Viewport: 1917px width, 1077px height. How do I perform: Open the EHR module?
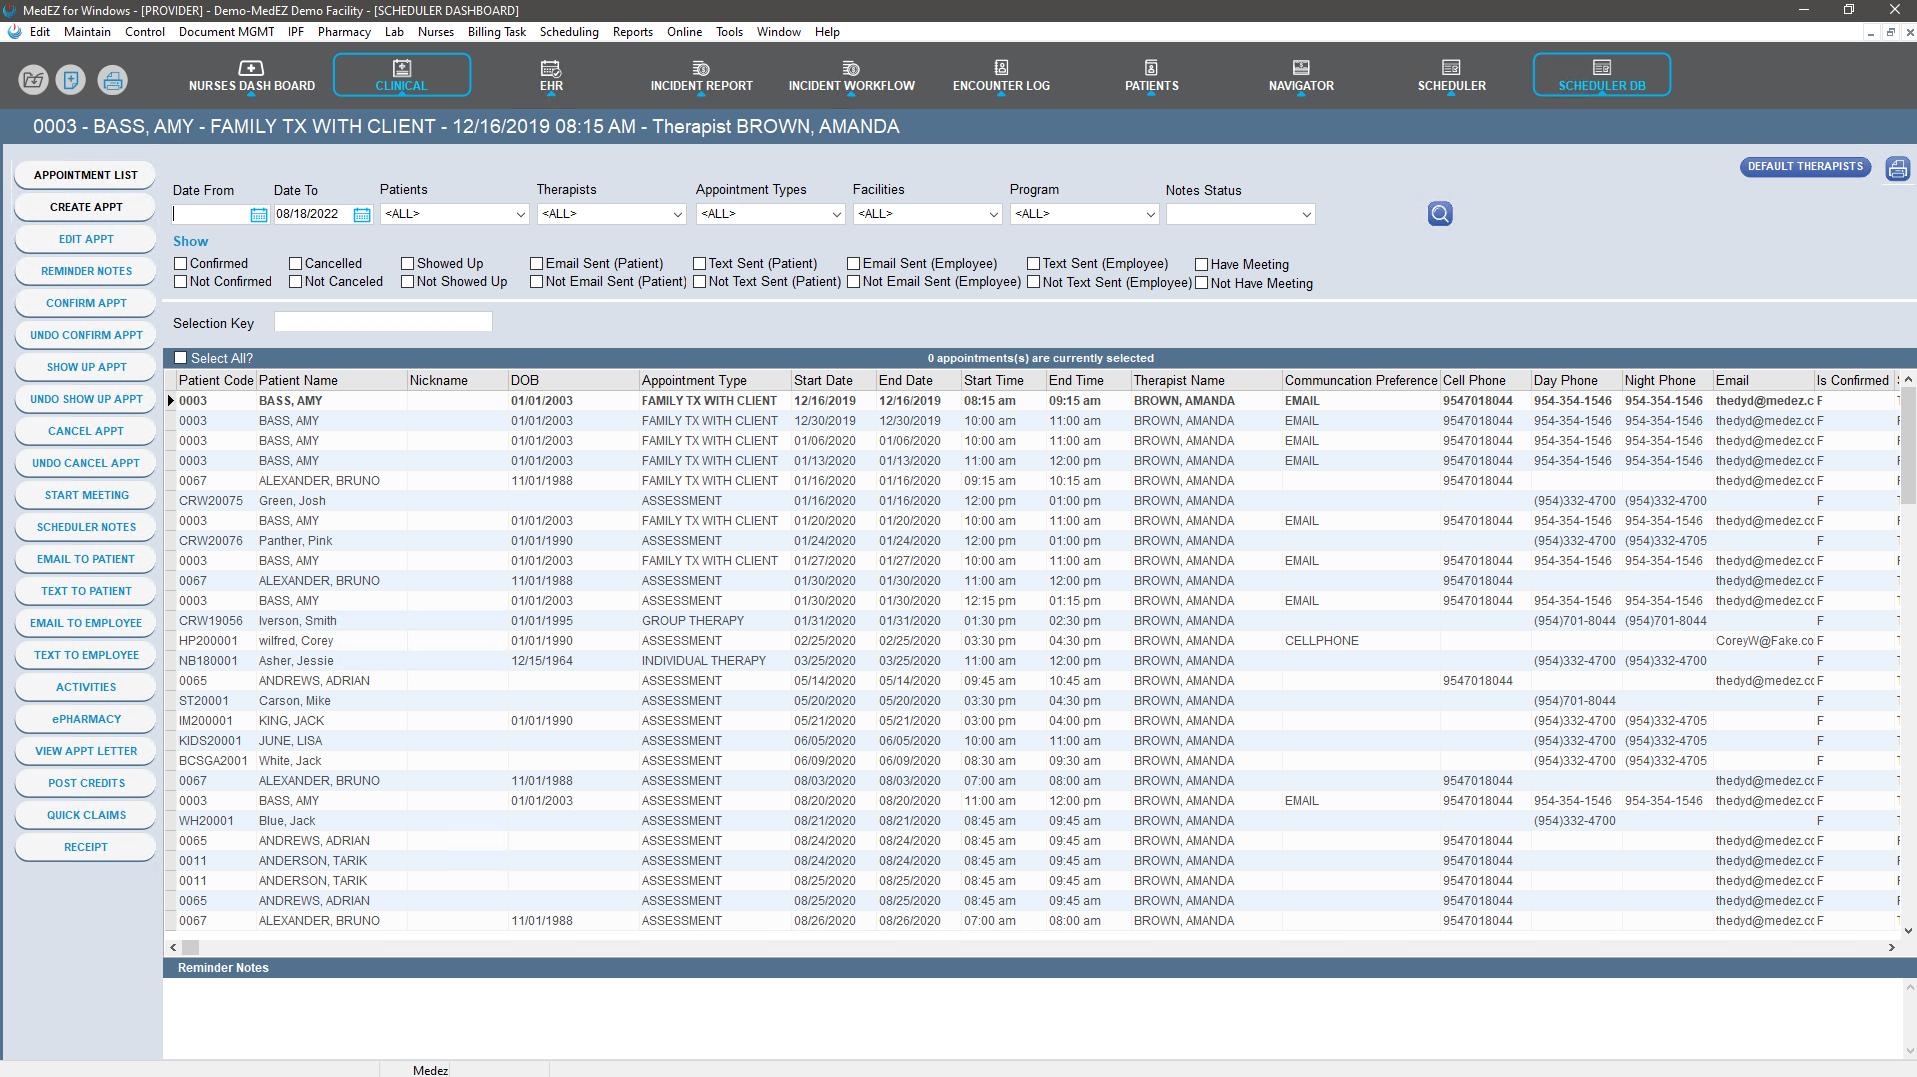[x=551, y=76]
